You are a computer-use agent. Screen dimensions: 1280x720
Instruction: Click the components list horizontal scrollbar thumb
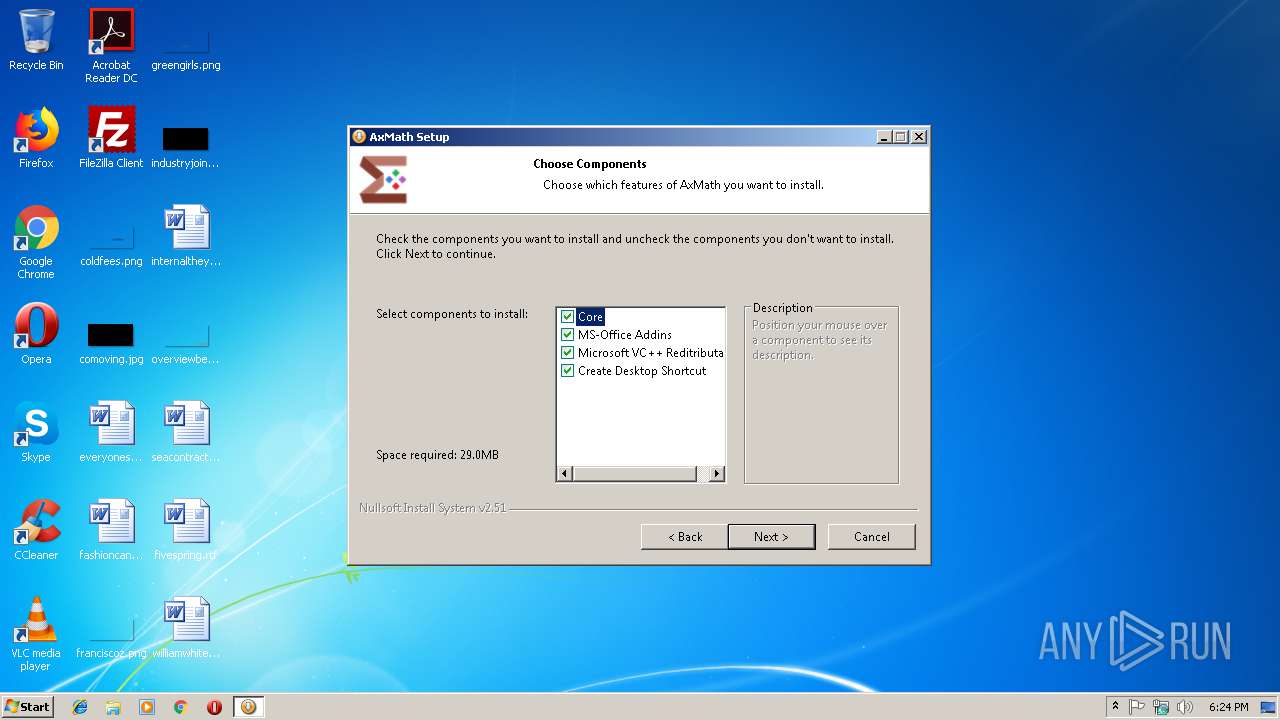pyautogui.click(x=635, y=474)
